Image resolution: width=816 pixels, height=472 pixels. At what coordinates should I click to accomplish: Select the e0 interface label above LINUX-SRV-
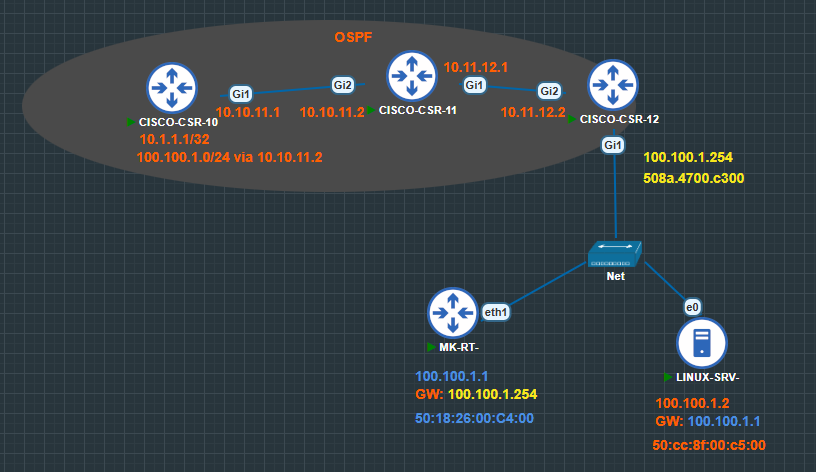692,308
